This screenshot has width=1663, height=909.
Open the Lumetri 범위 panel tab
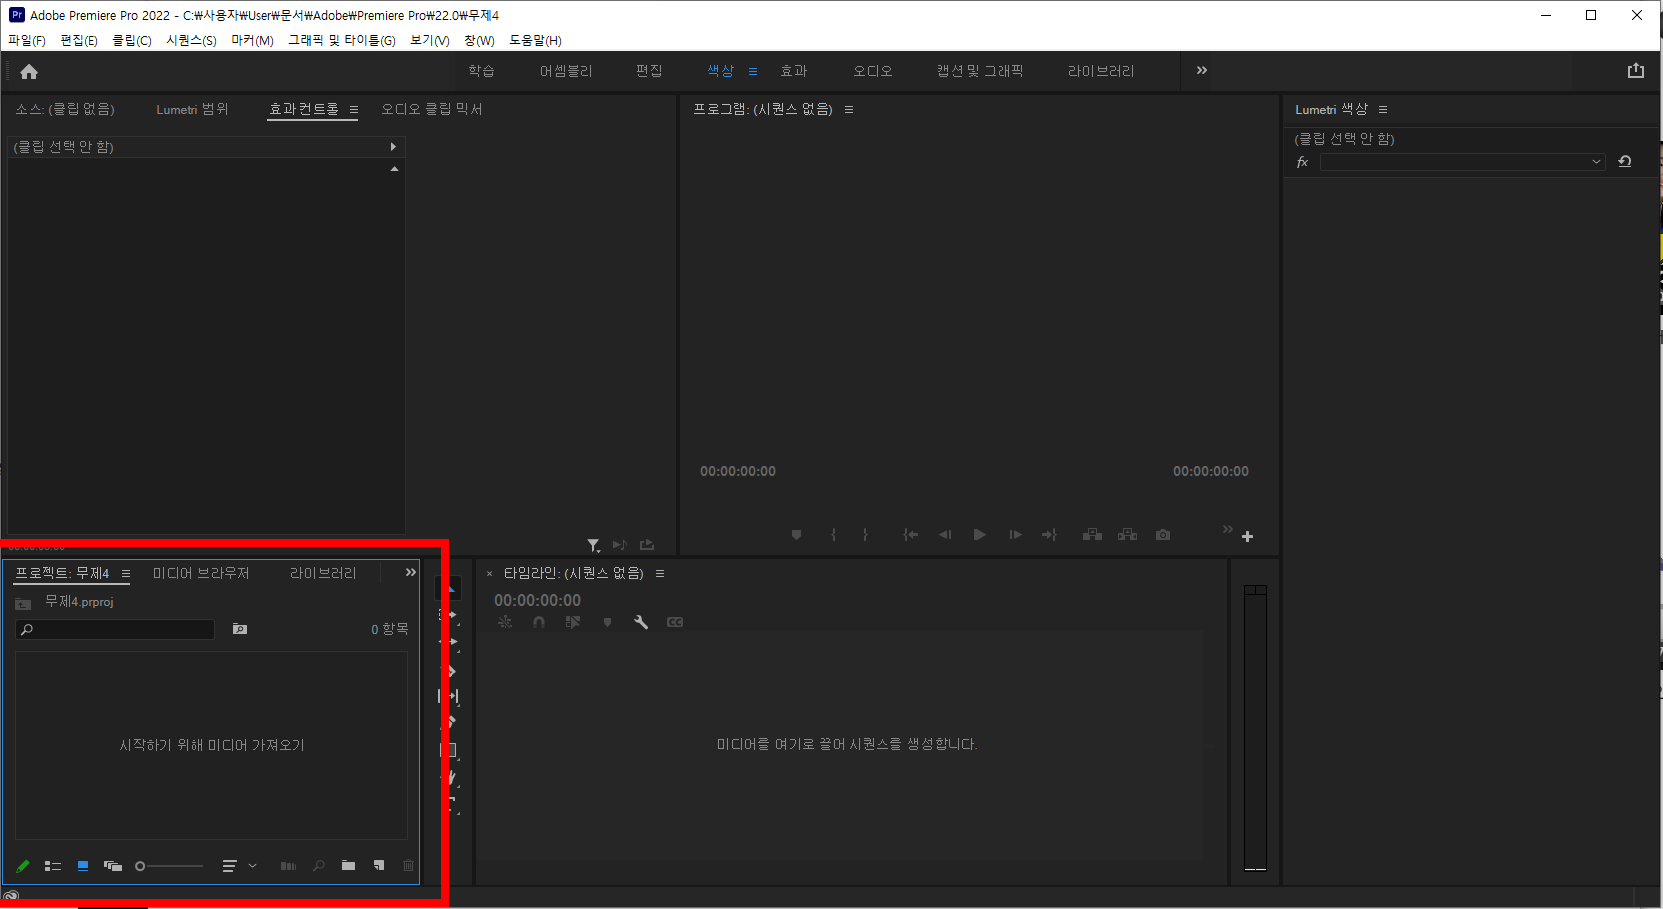point(192,109)
